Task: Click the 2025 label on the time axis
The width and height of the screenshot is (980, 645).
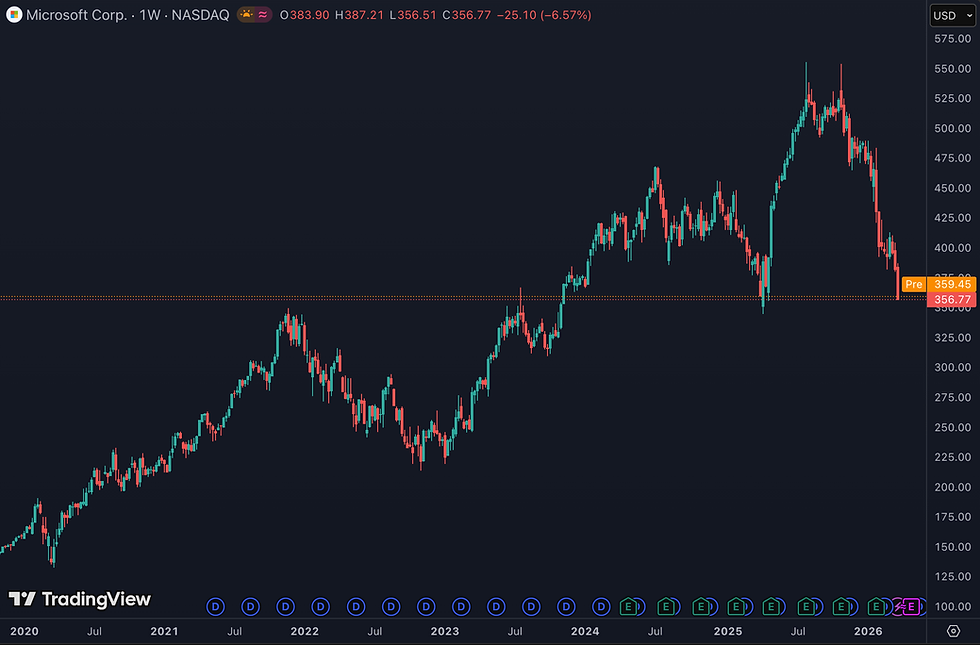Action: (728, 631)
